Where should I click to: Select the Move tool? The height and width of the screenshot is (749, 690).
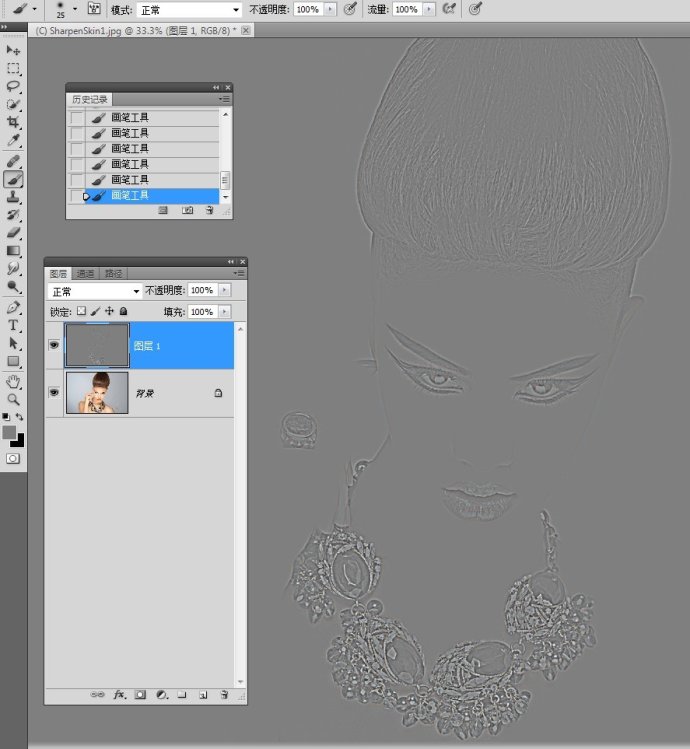point(13,50)
